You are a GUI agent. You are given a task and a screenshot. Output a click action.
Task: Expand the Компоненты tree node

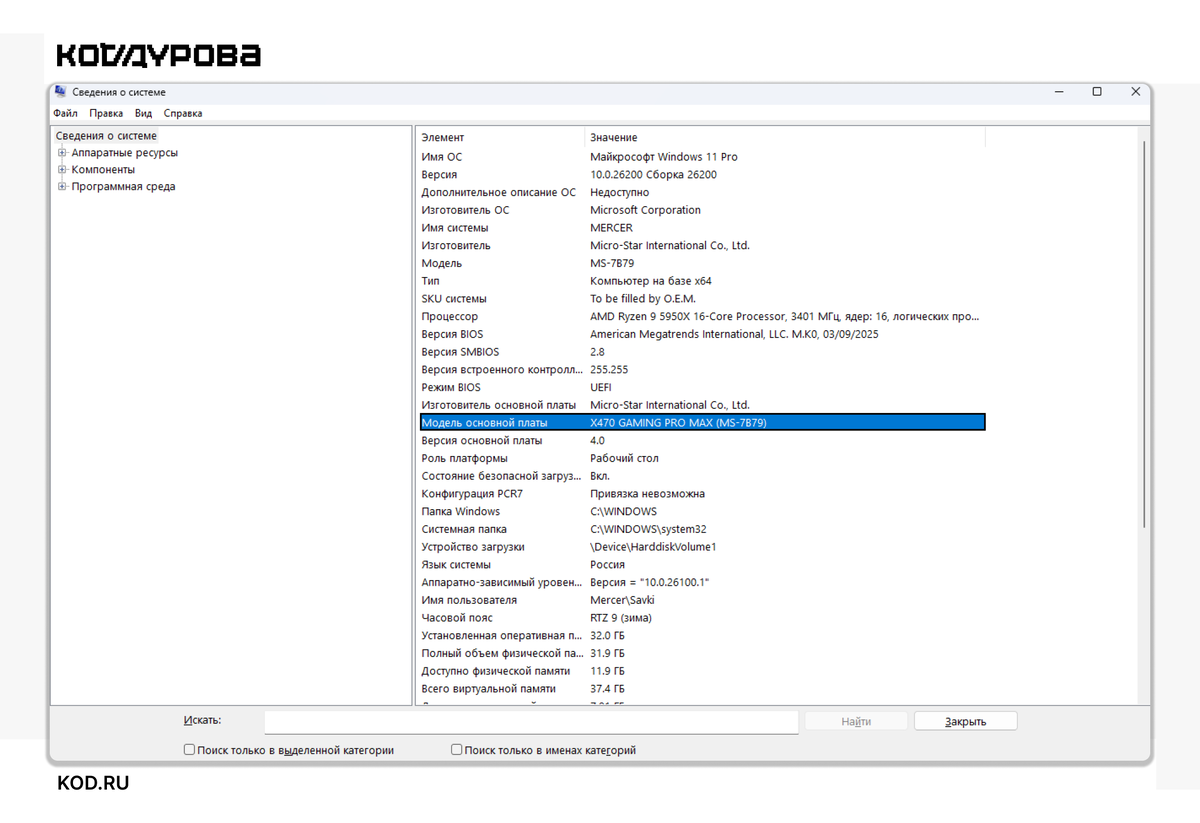pos(62,170)
